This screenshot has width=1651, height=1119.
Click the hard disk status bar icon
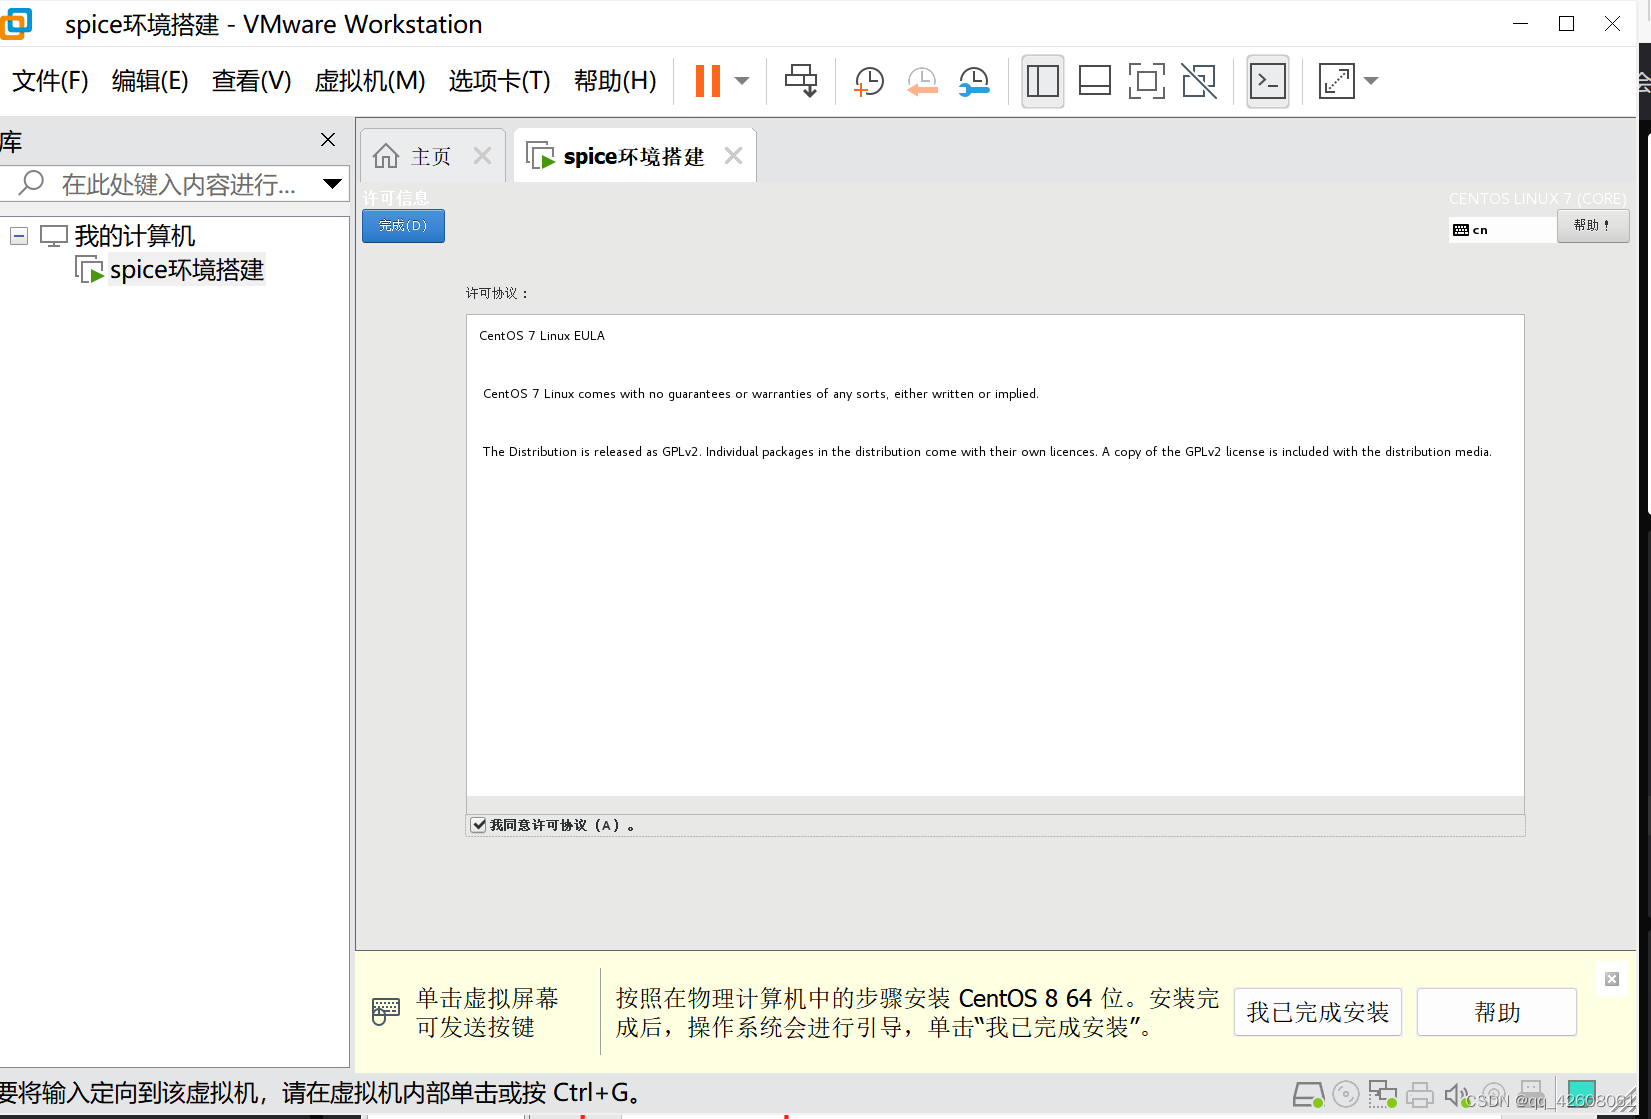click(x=1309, y=1094)
